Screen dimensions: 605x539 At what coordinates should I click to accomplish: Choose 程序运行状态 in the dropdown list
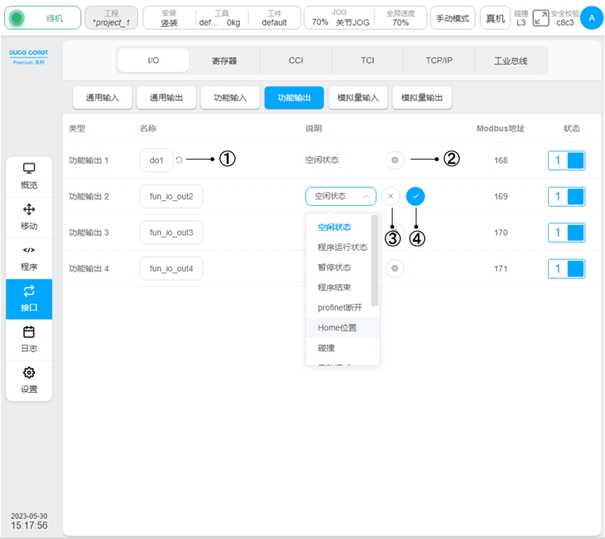click(342, 247)
